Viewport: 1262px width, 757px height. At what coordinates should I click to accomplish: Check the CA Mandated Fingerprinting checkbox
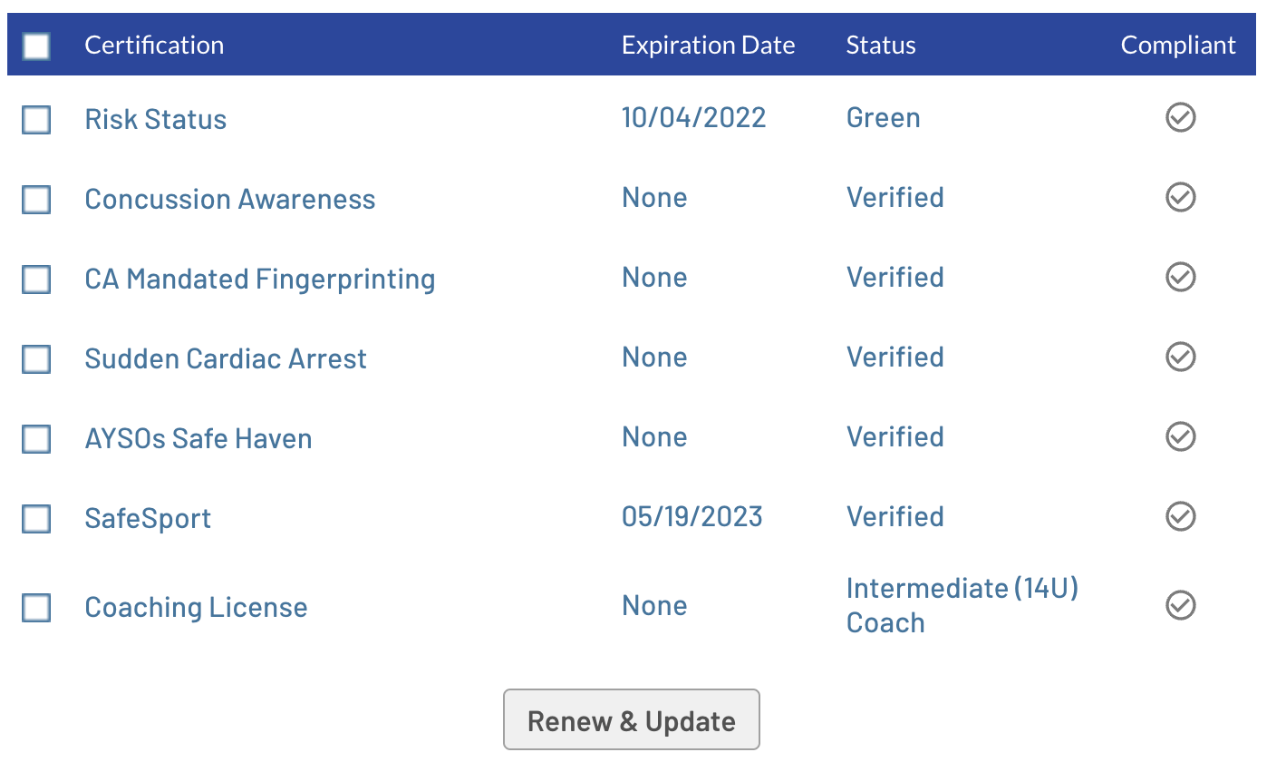coord(37,280)
